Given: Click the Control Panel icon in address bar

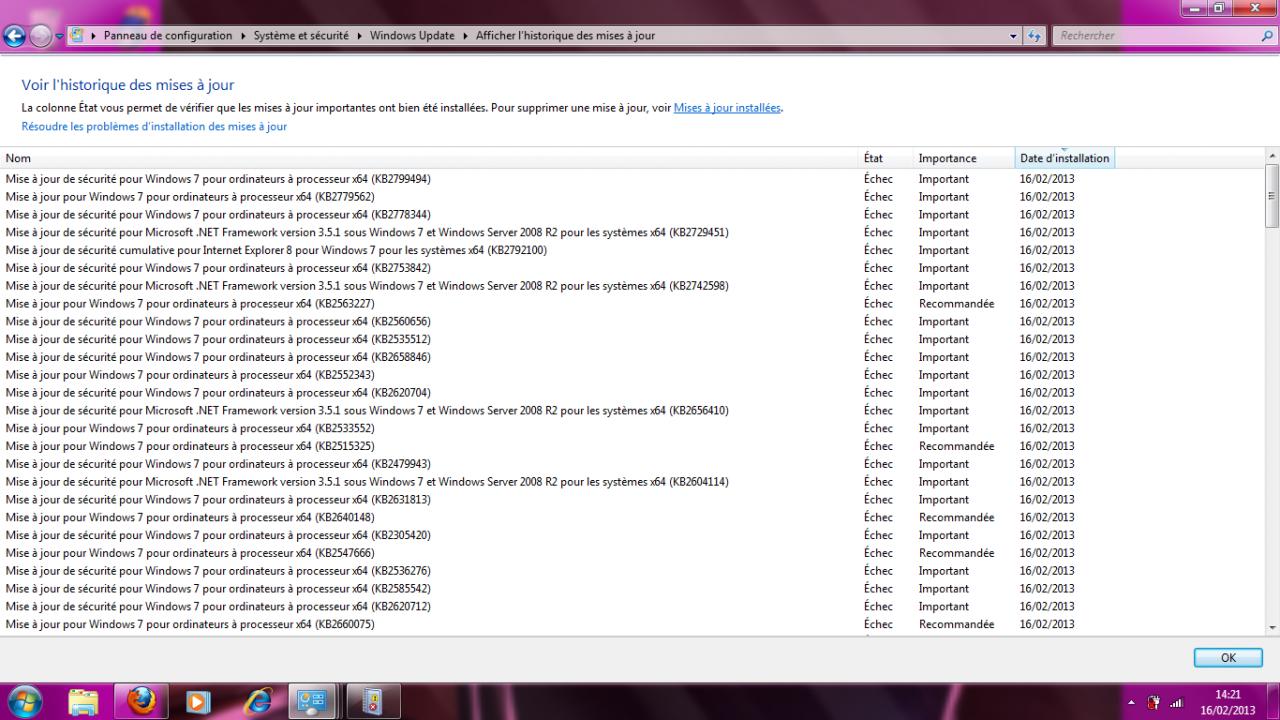Looking at the screenshot, I should (x=76, y=36).
